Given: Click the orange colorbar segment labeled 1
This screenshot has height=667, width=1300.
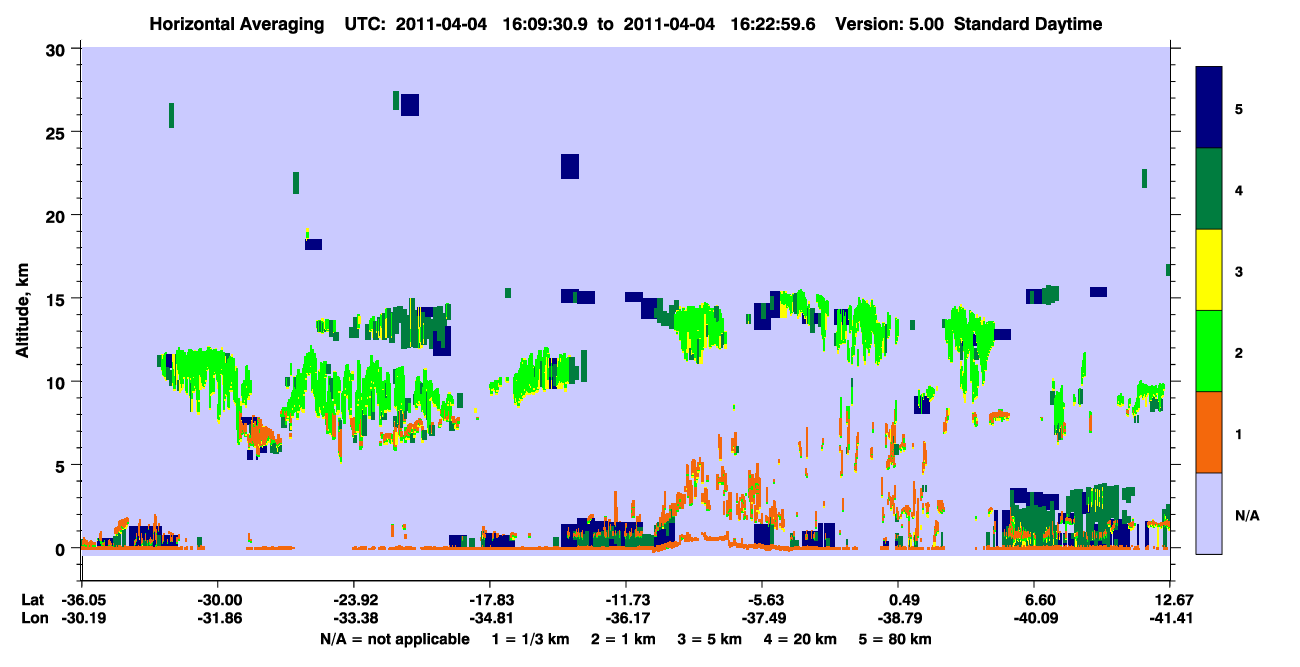Looking at the screenshot, I should tap(1209, 432).
